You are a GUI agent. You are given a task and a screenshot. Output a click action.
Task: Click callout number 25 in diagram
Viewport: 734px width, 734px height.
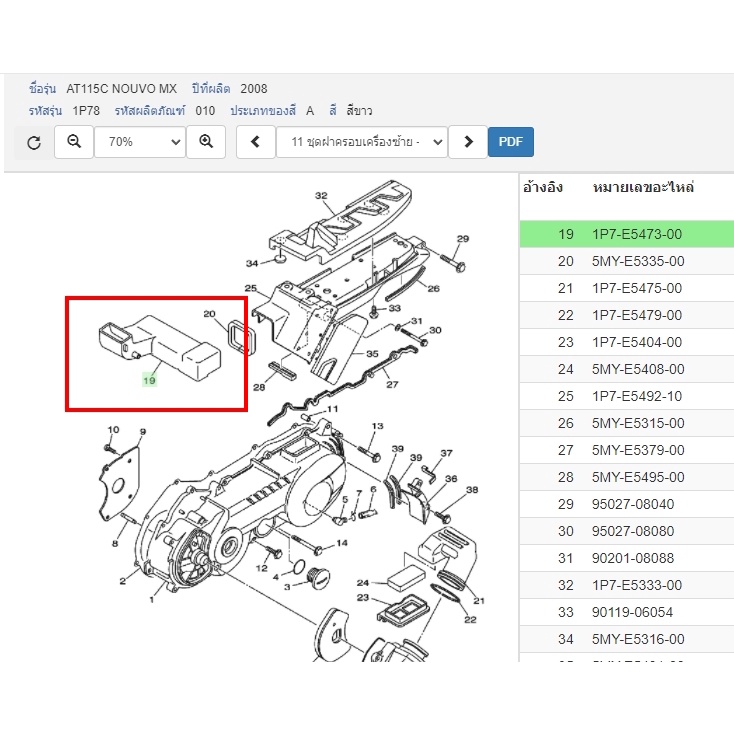[x=250, y=288]
